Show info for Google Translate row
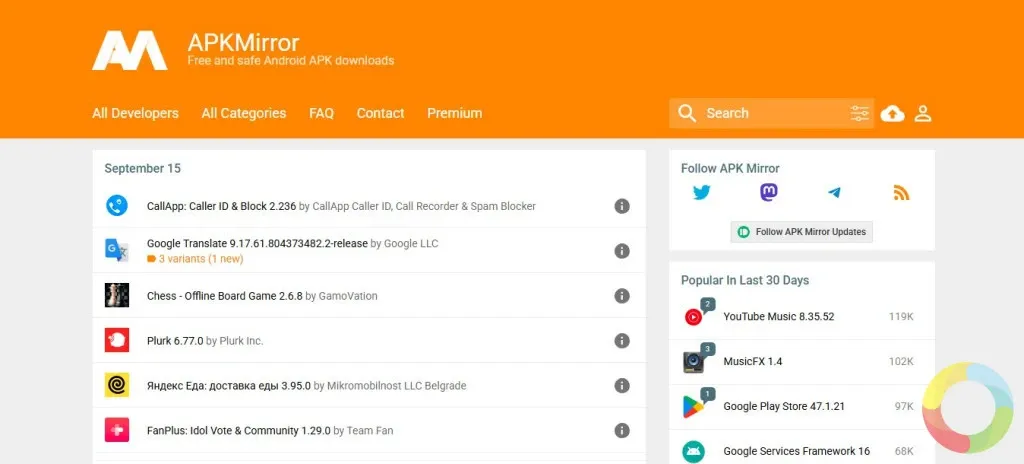Image resolution: width=1024 pixels, height=464 pixels. click(x=622, y=251)
